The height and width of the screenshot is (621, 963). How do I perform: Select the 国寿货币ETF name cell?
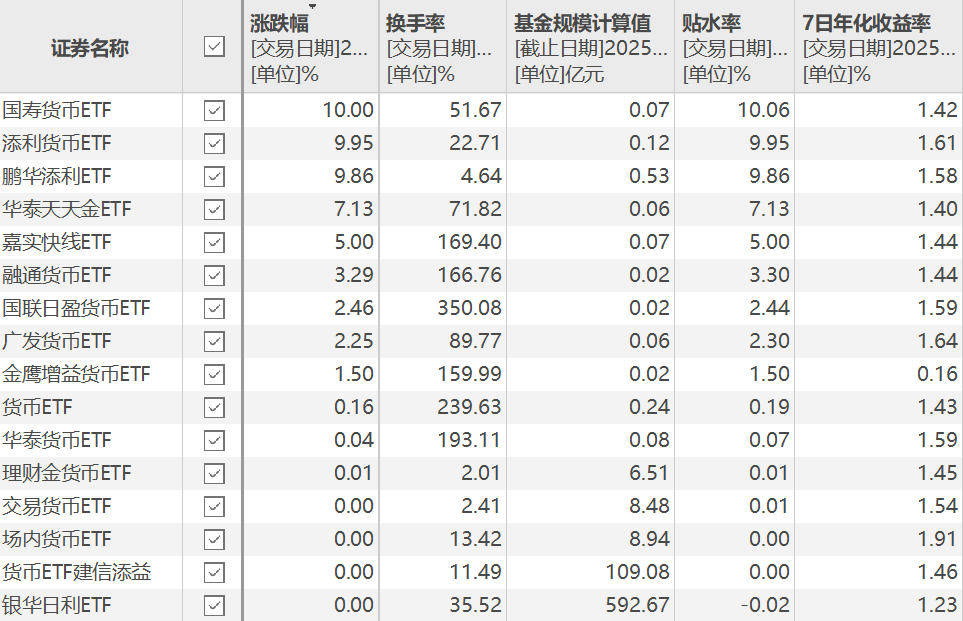point(91,111)
